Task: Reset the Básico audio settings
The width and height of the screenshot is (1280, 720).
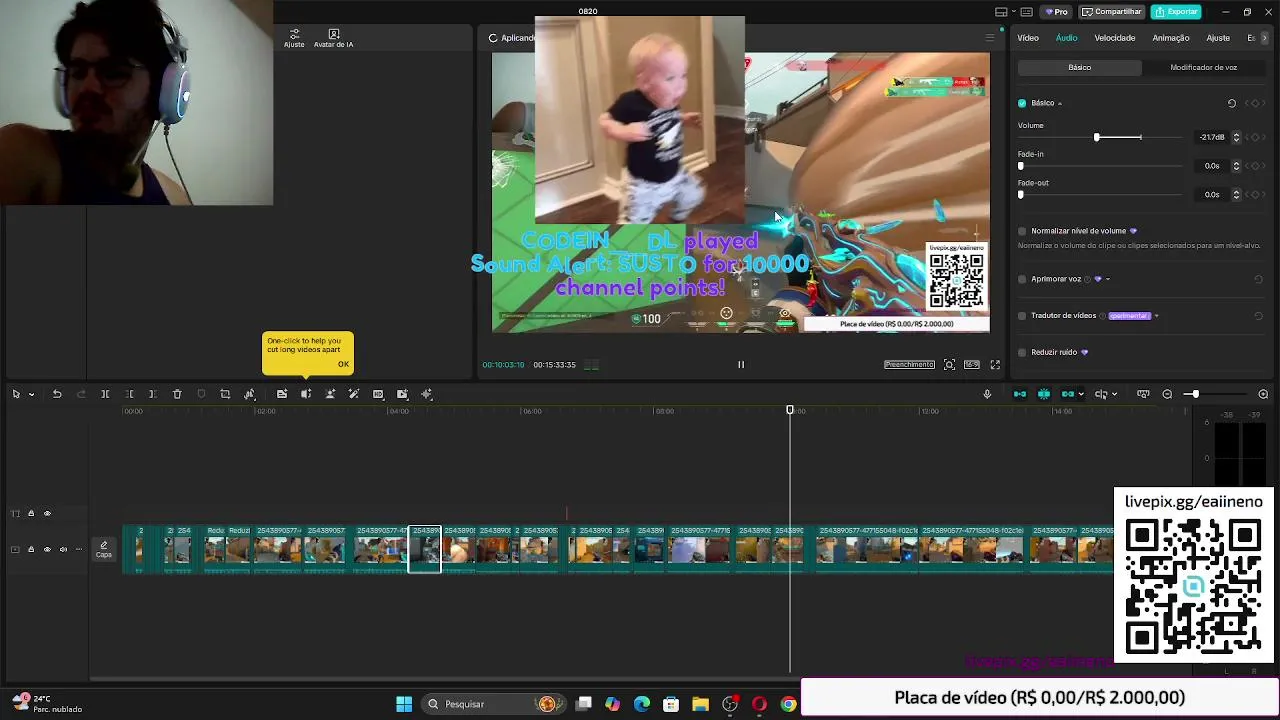Action: (1232, 103)
